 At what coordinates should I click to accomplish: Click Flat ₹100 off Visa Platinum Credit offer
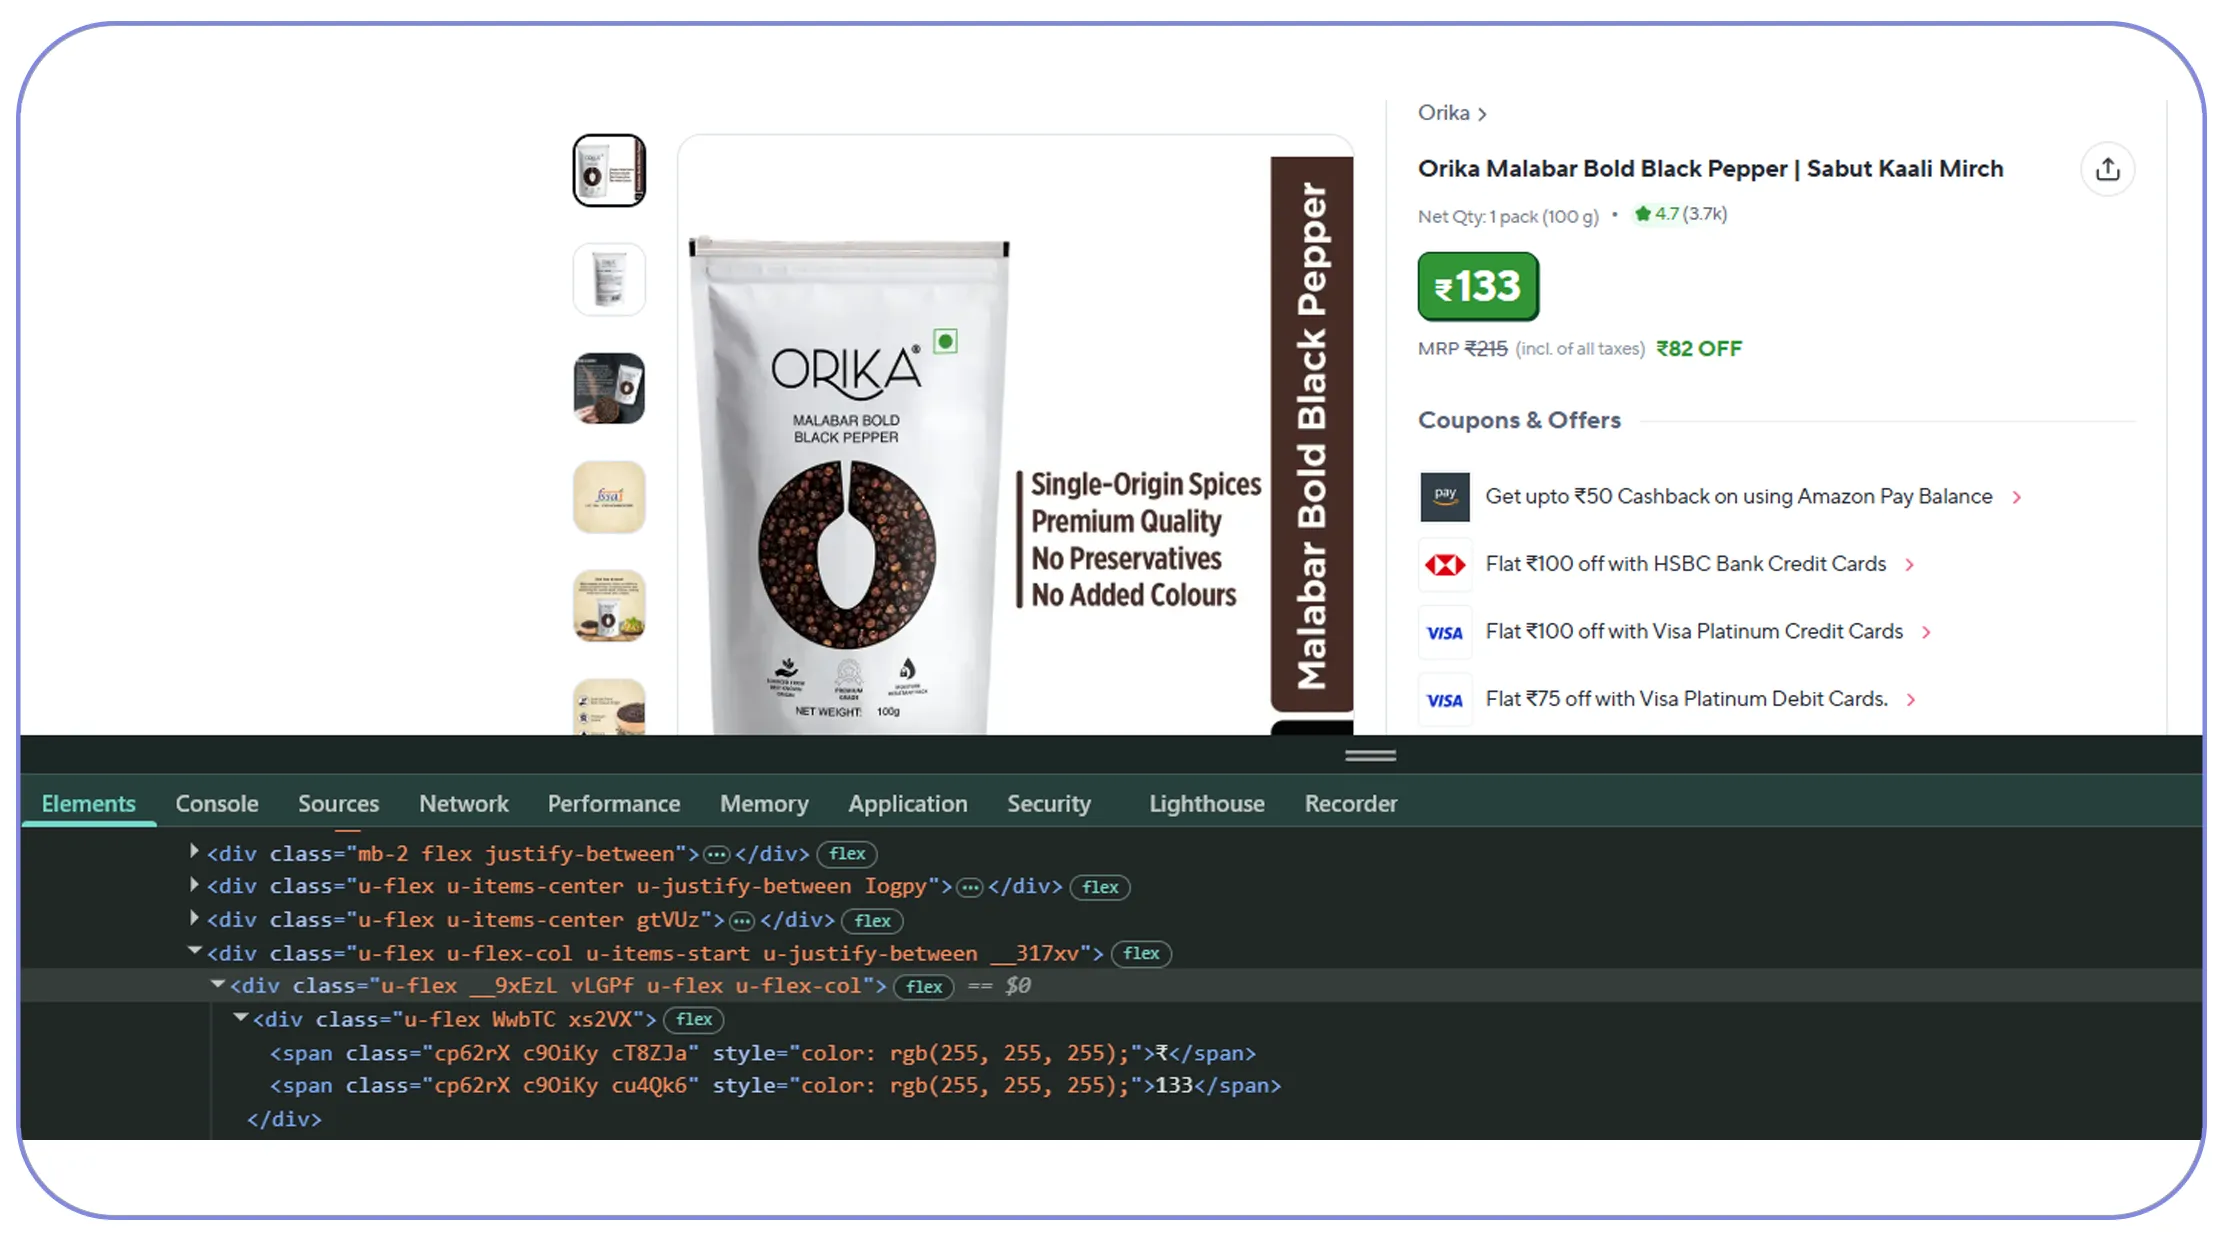tap(1694, 632)
